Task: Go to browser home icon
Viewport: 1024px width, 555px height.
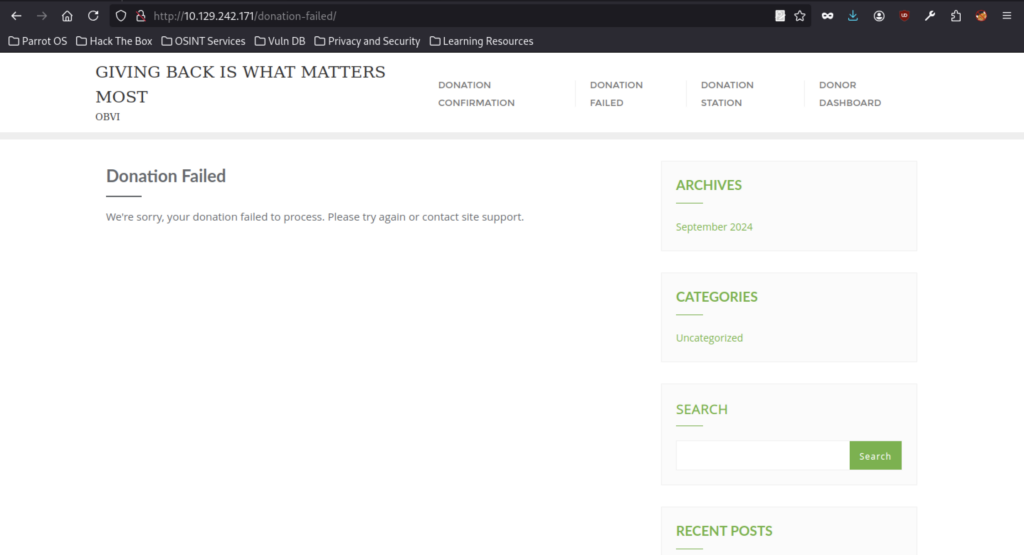Action: point(67,16)
